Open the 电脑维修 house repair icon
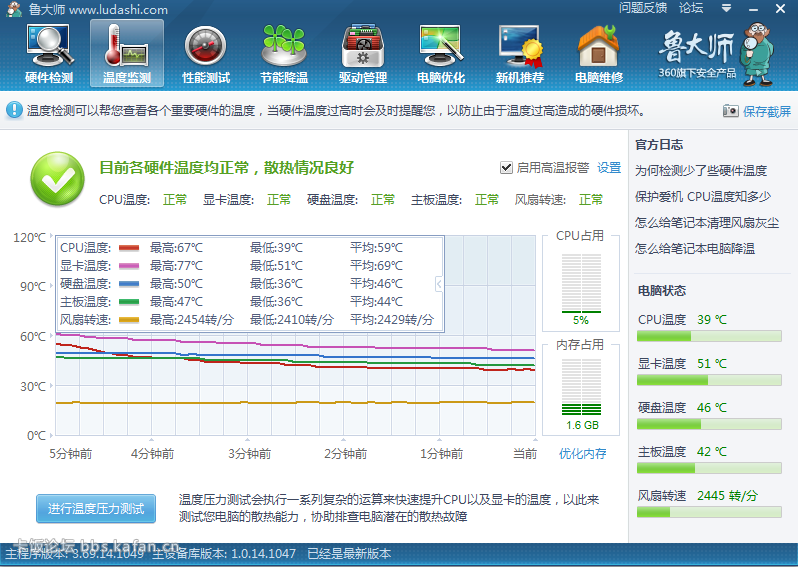This screenshot has width=798, height=567. click(x=598, y=54)
